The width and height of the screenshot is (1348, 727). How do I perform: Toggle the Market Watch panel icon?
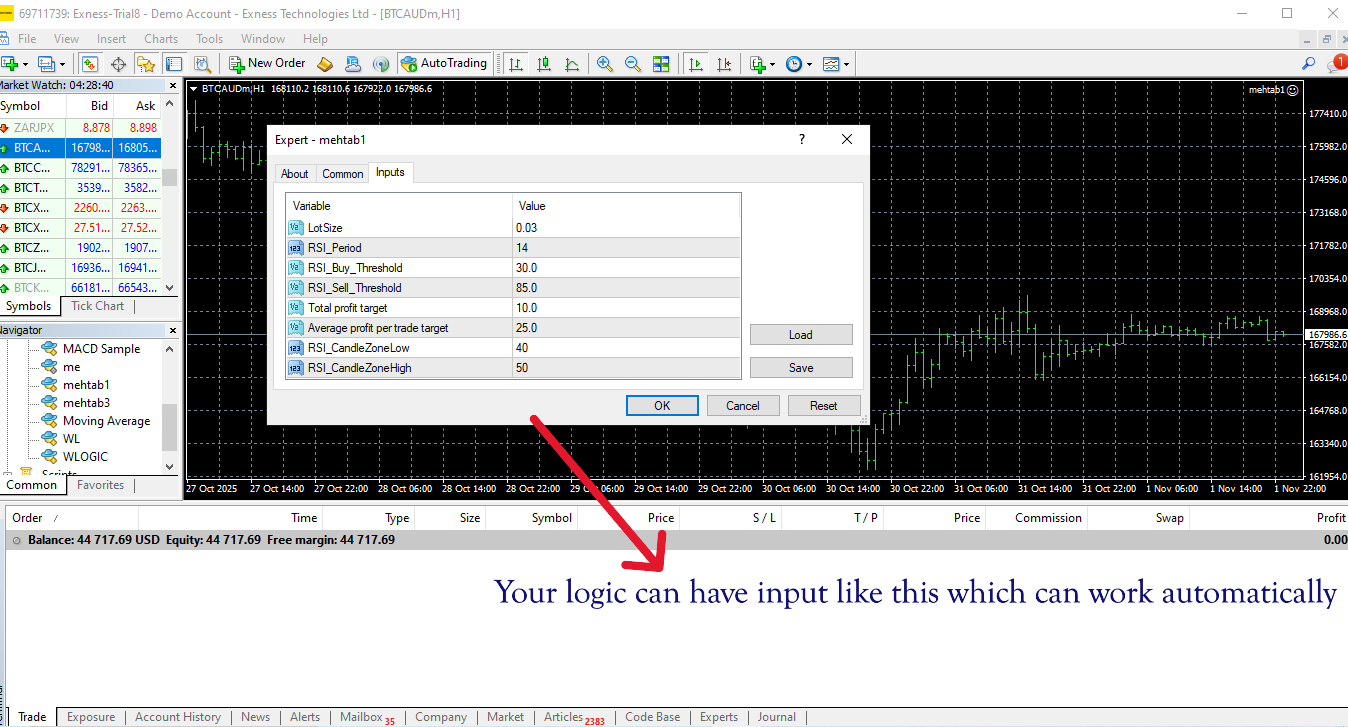[x=90, y=63]
